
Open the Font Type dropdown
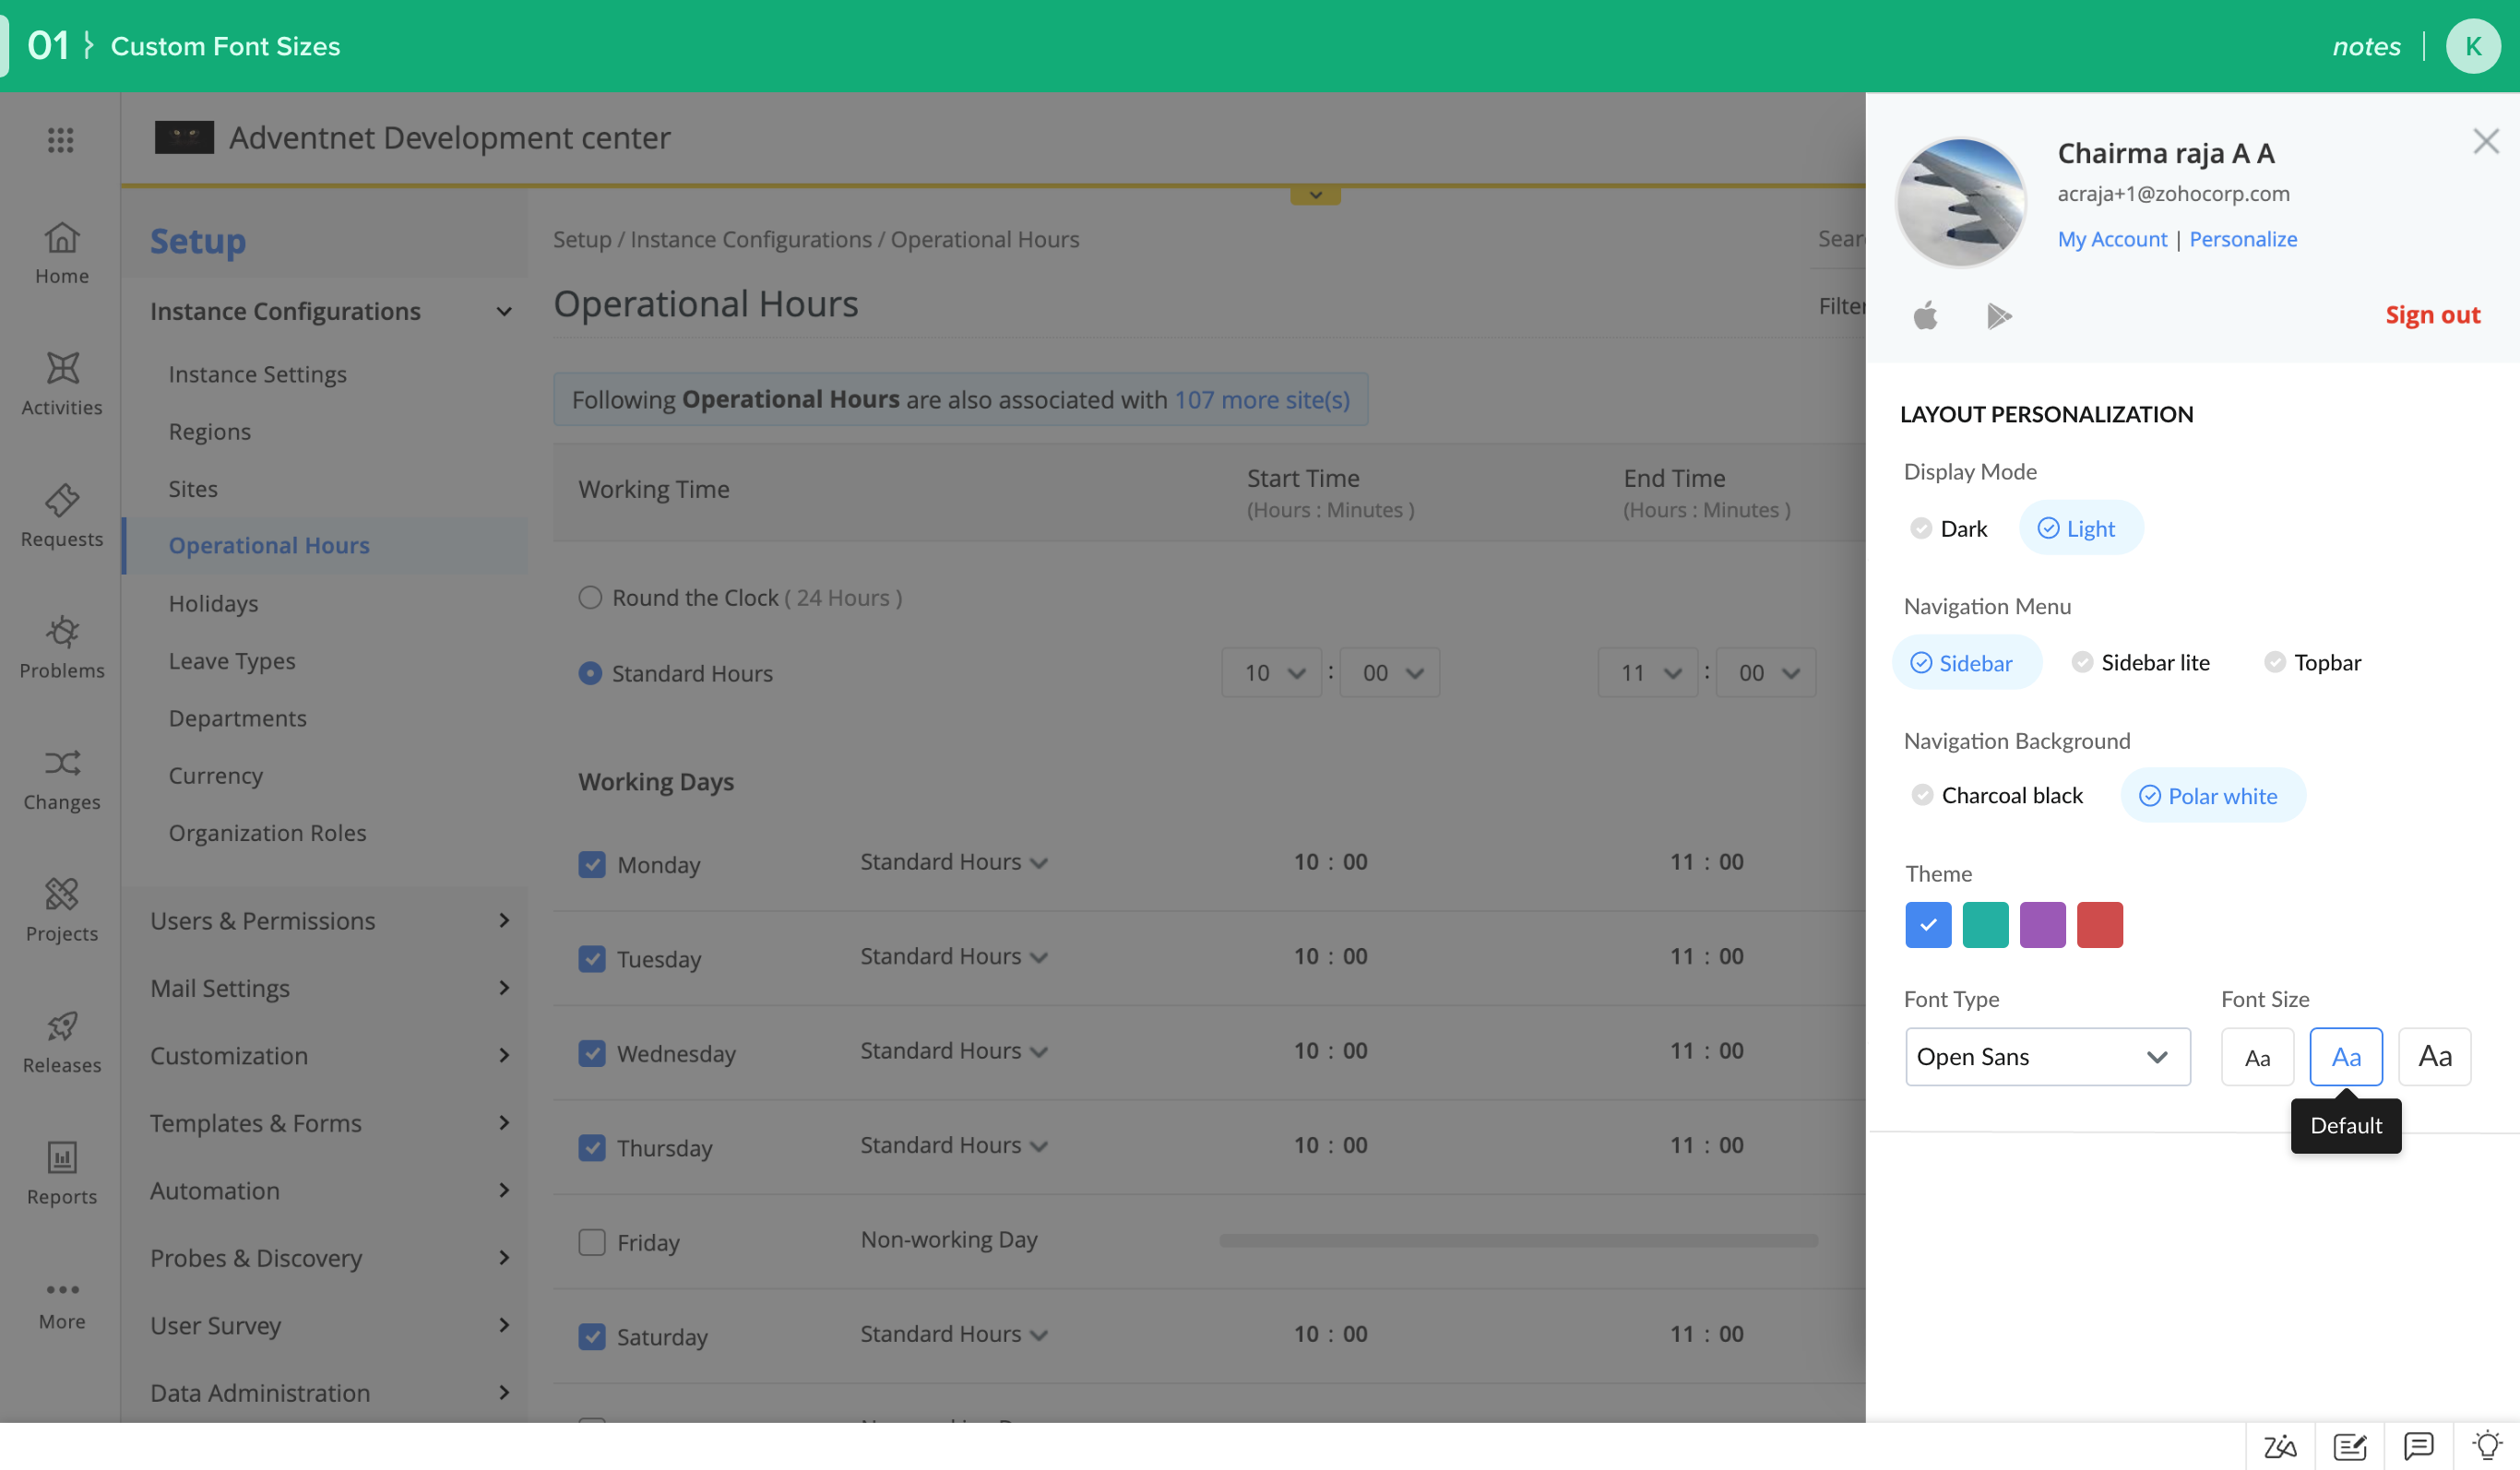2047,1057
